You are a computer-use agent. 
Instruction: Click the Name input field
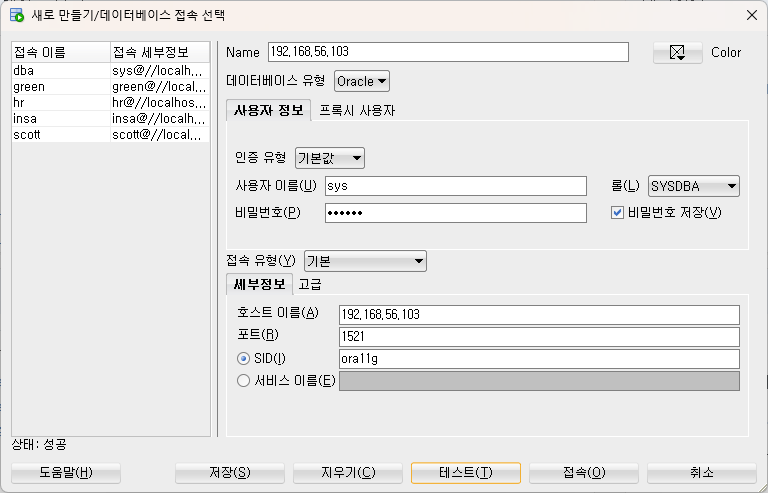tap(448, 52)
